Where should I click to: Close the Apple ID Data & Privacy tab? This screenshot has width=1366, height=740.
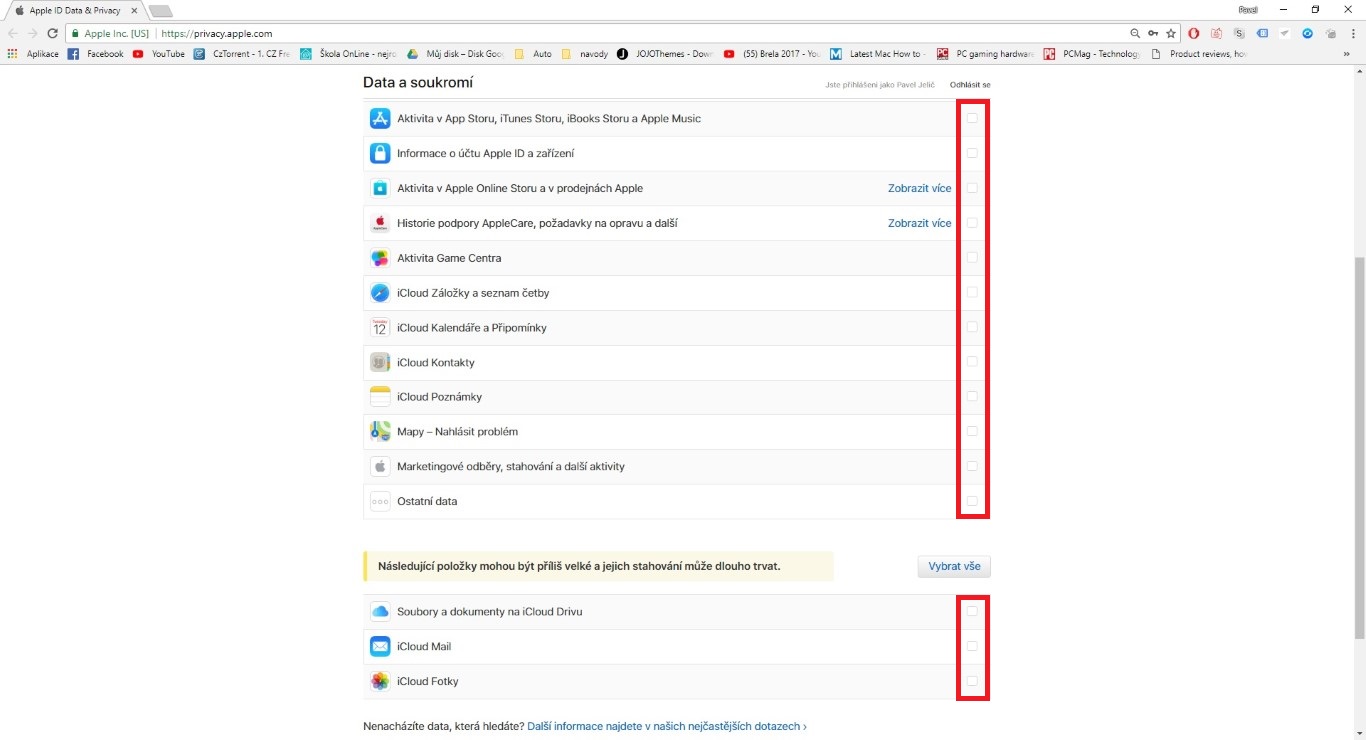134,10
